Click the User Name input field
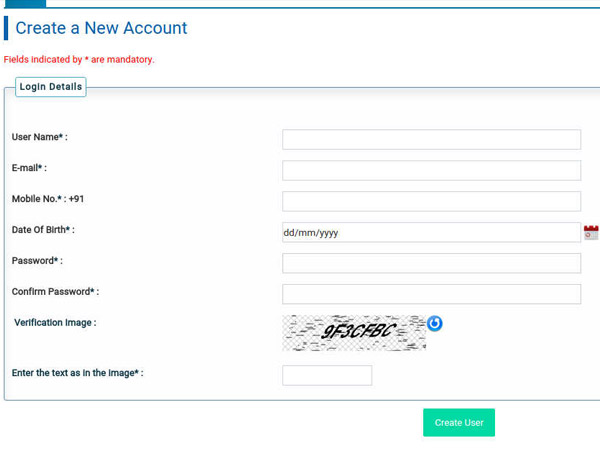 pyautogui.click(x=431, y=139)
